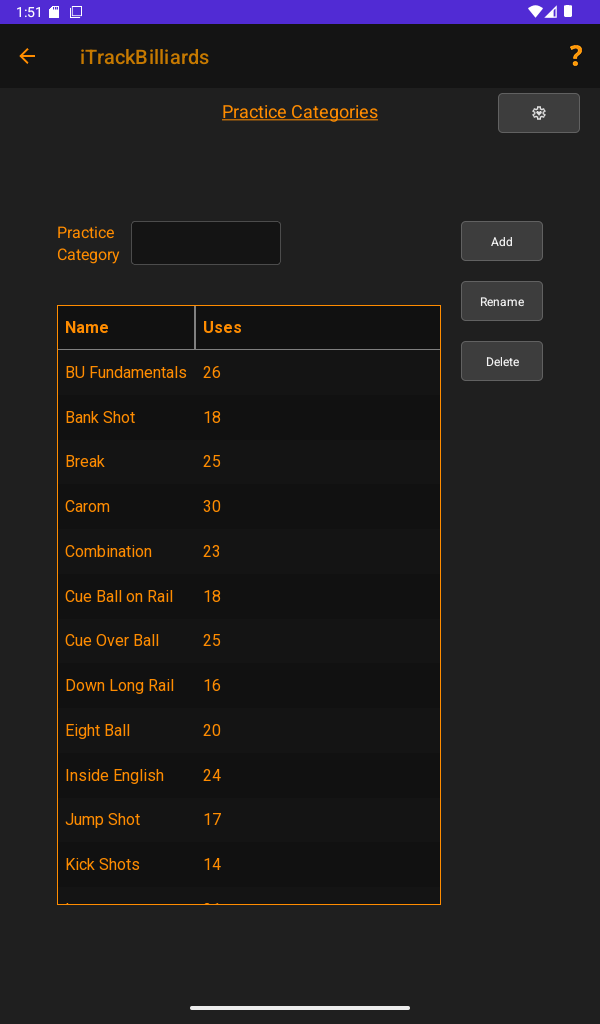Image resolution: width=600 pixels, height=1024 pixels.
Task: Tap the clock in the status bar
Action: [x=15, y=11]
